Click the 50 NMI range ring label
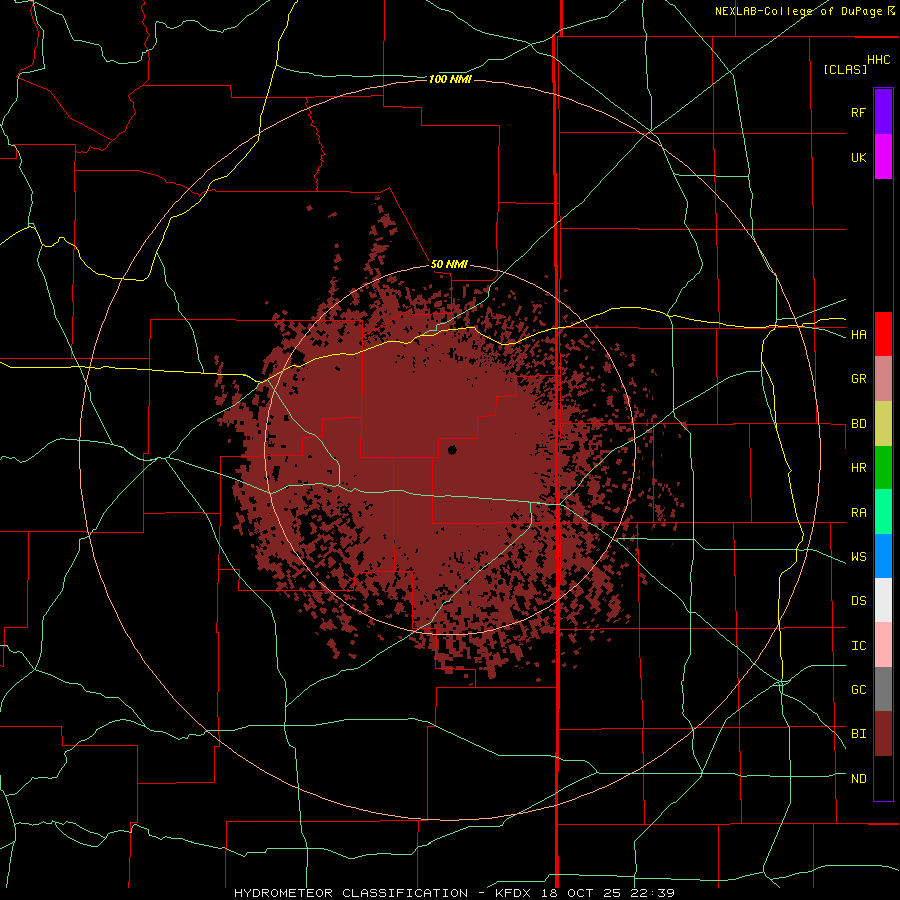900x900 pixels. point(449,265)
